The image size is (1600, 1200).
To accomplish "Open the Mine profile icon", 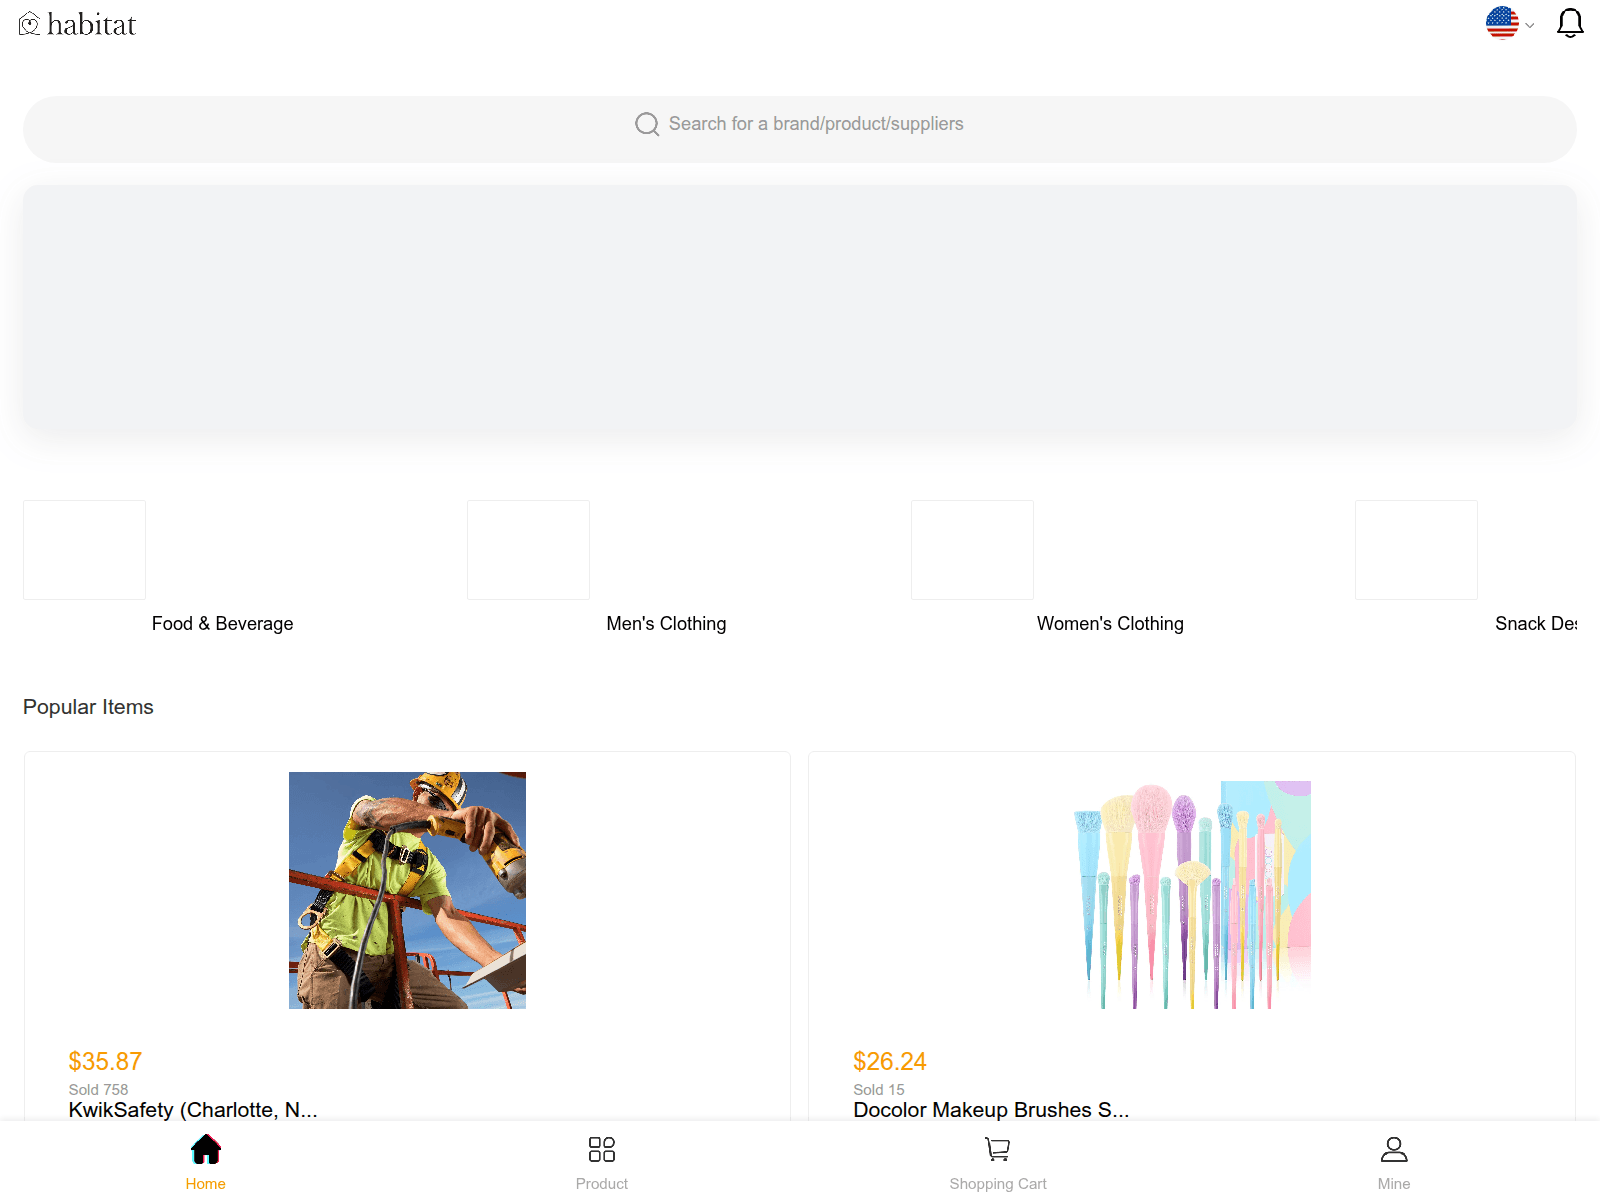I will [1394, 1150].
